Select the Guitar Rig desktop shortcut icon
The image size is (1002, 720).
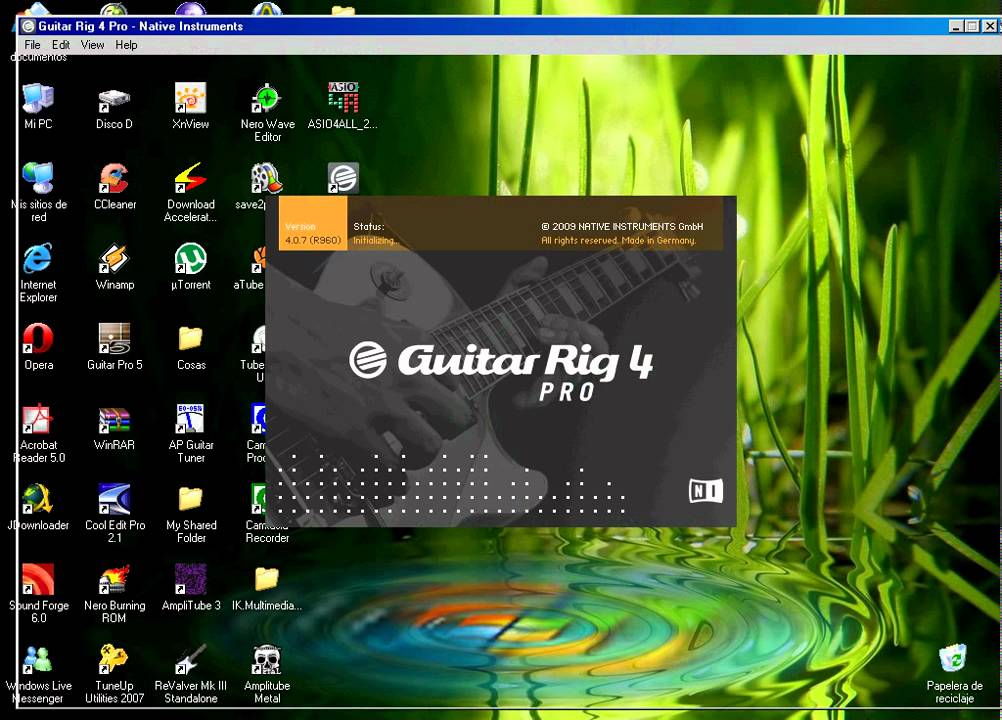point(343,178)
